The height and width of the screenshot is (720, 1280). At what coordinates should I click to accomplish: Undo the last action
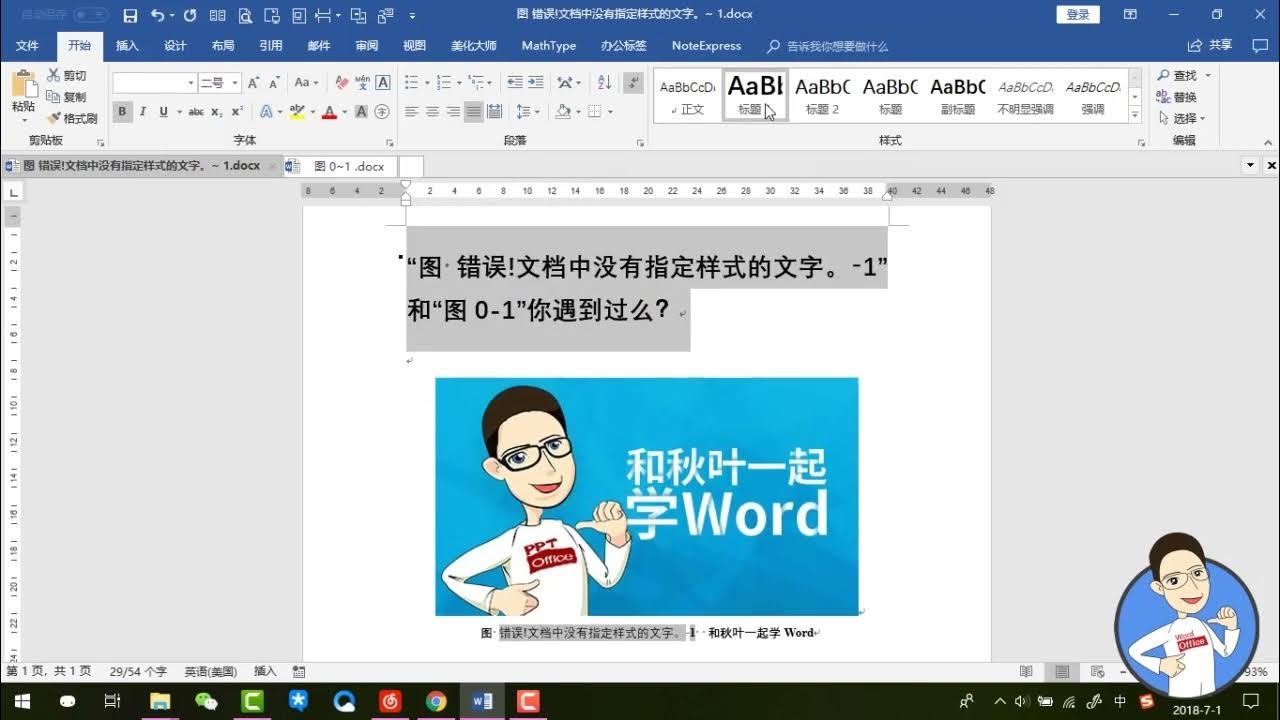[x=157, y=15]
